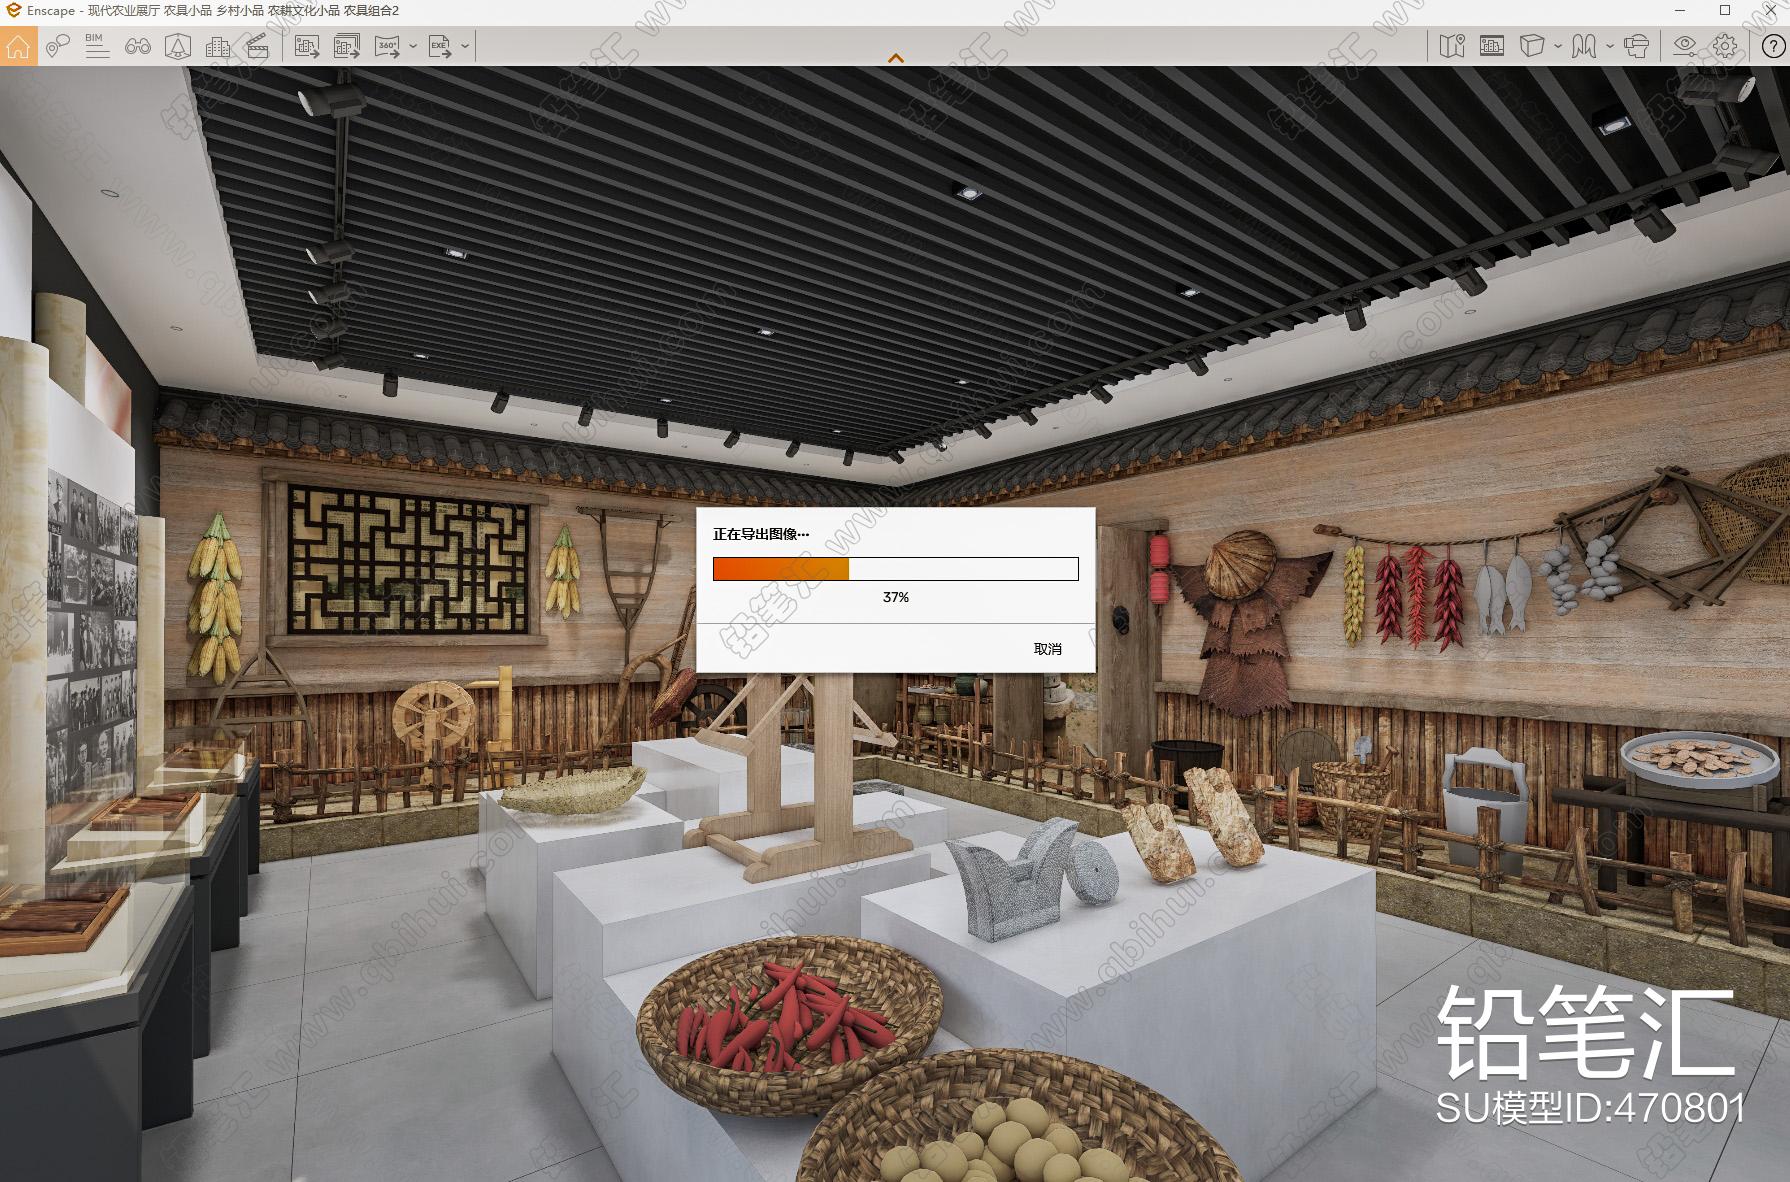This screenshot has height=1182, width=1790.
Task: Expand the EXE export dropdown arrow
Action: coord(465,46)
